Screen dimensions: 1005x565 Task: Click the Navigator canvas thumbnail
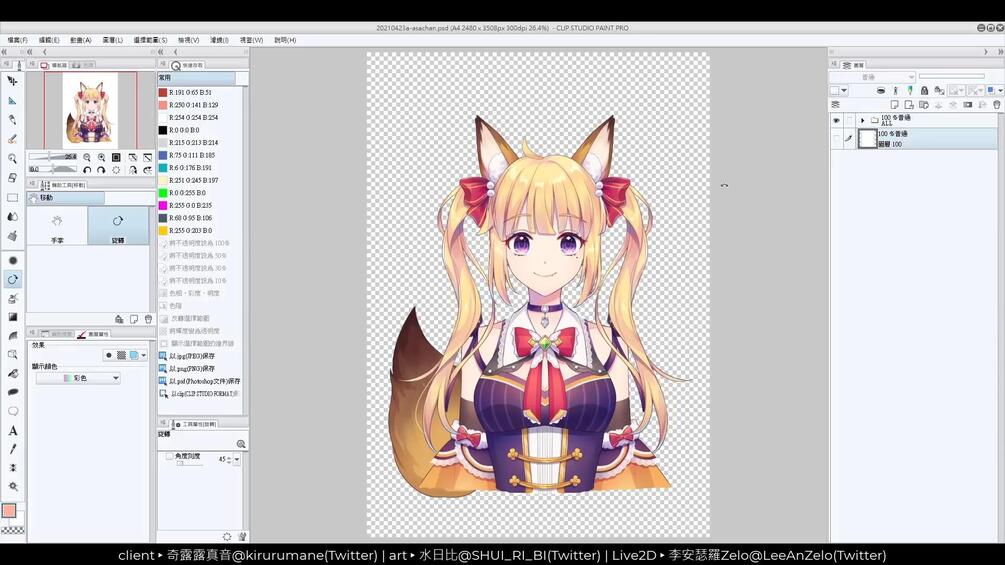click(90, 110)
